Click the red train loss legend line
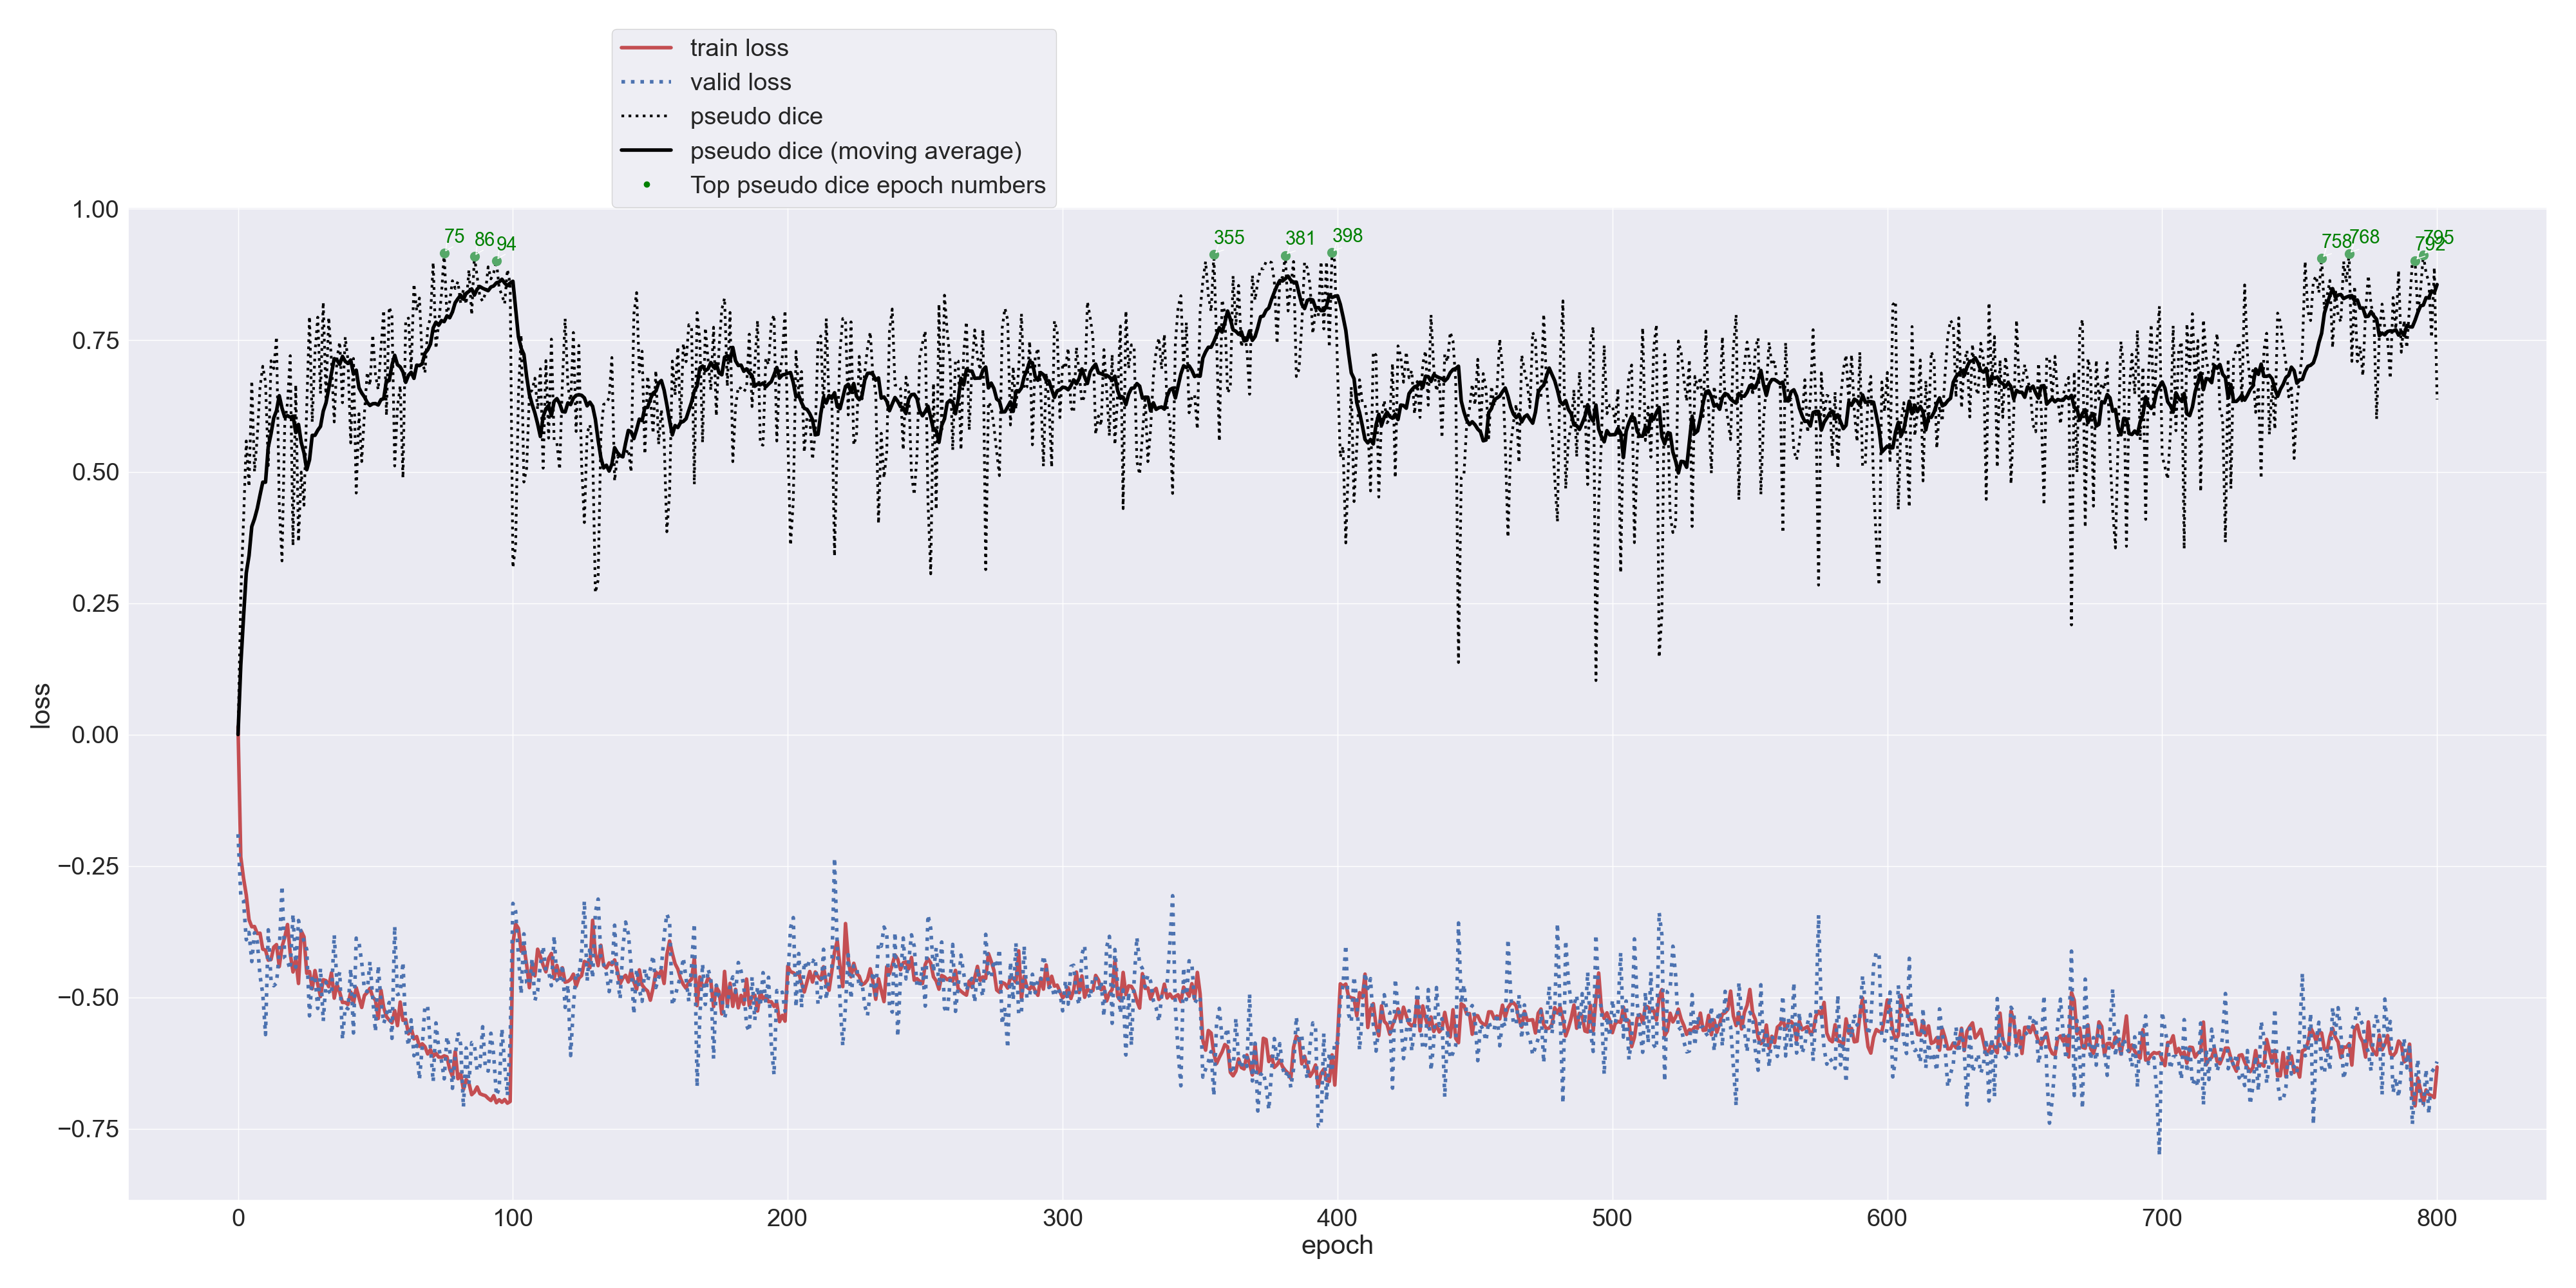The image size is (2576, 1288). click(x=645, y=48)
